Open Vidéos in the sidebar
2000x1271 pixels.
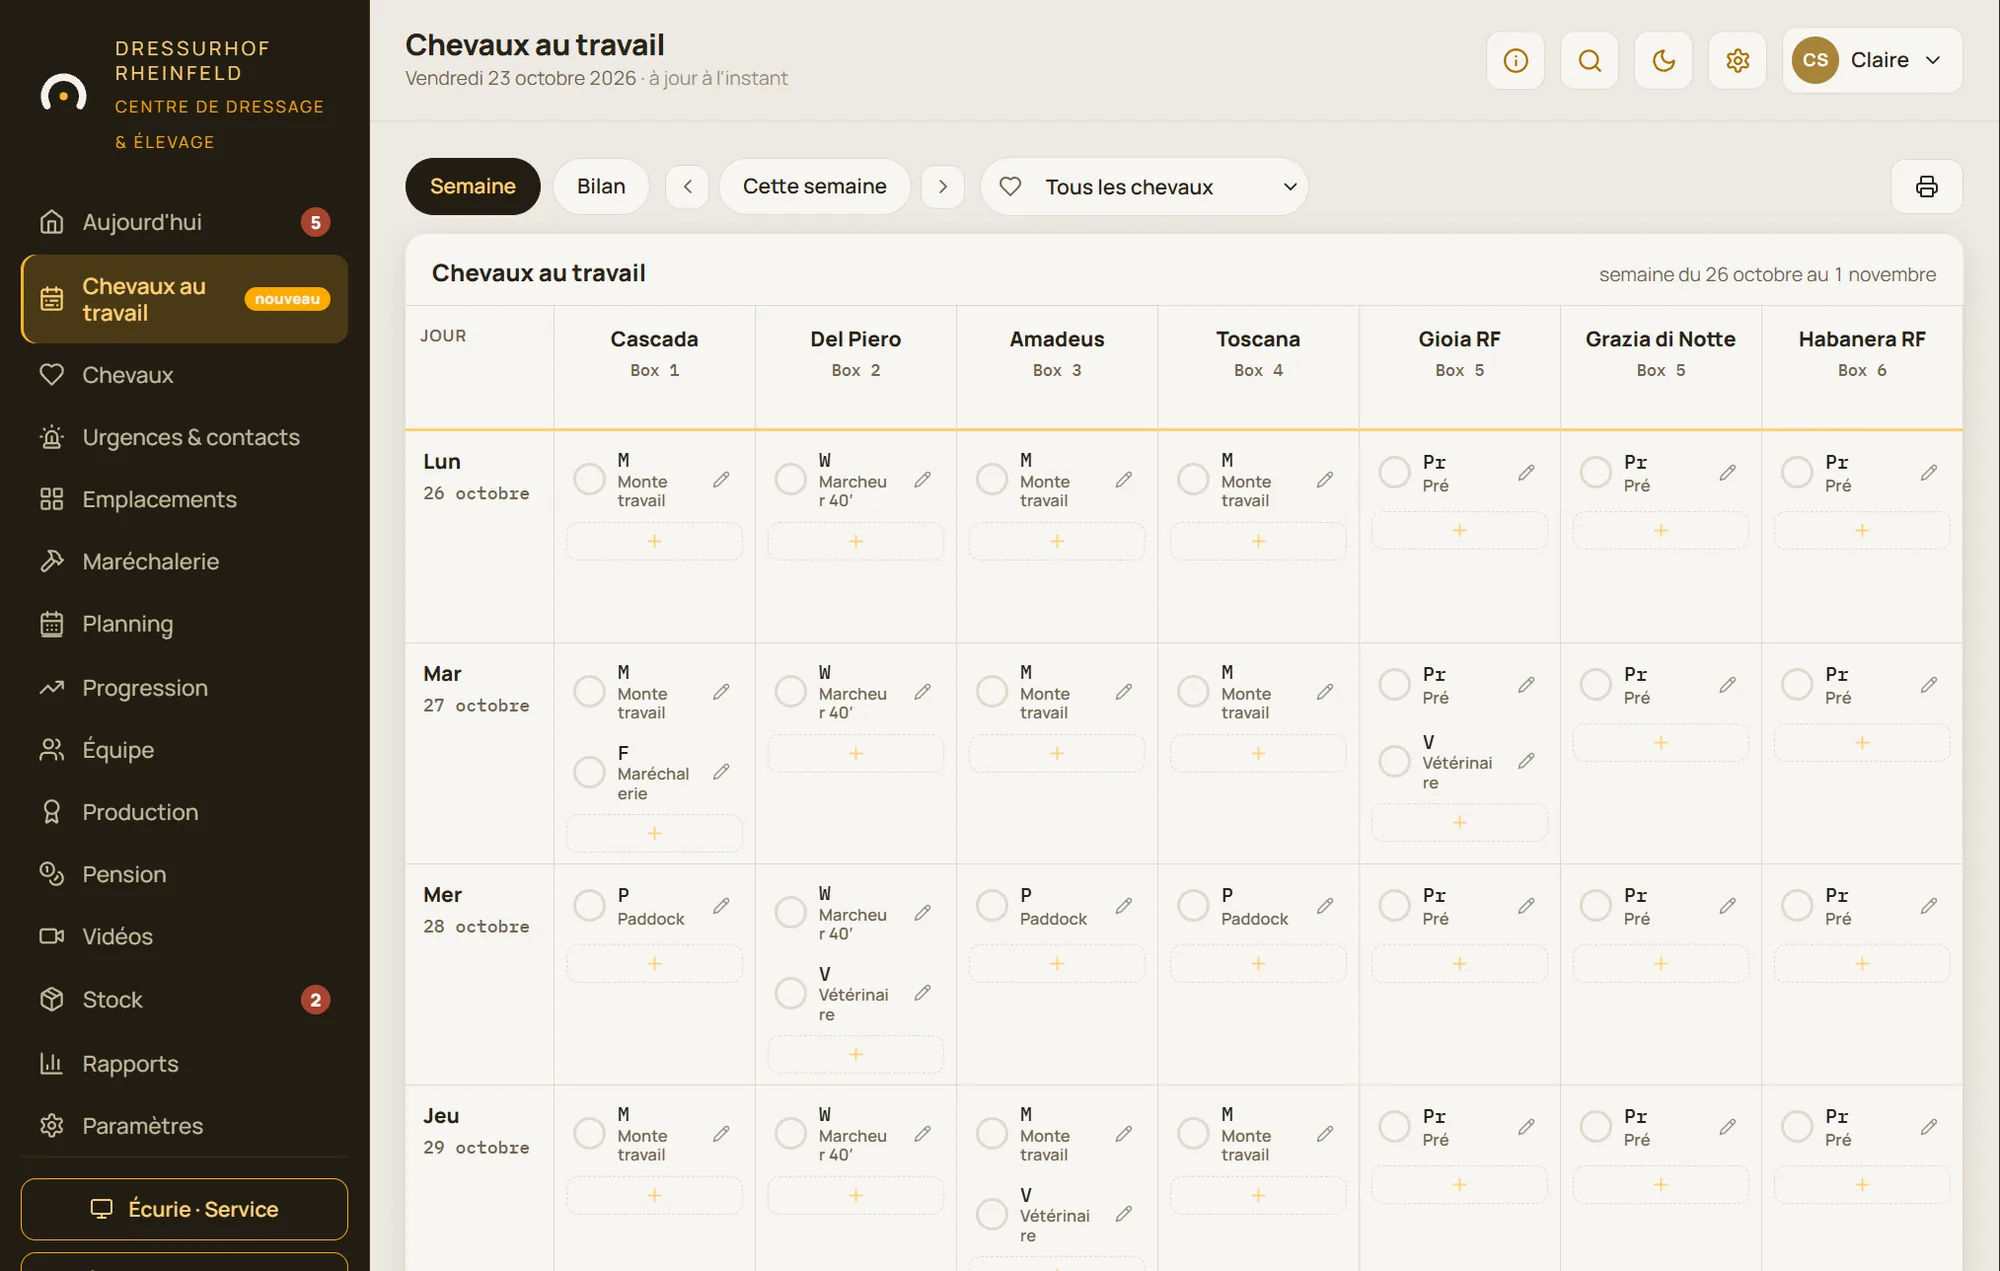pos(185,937)
